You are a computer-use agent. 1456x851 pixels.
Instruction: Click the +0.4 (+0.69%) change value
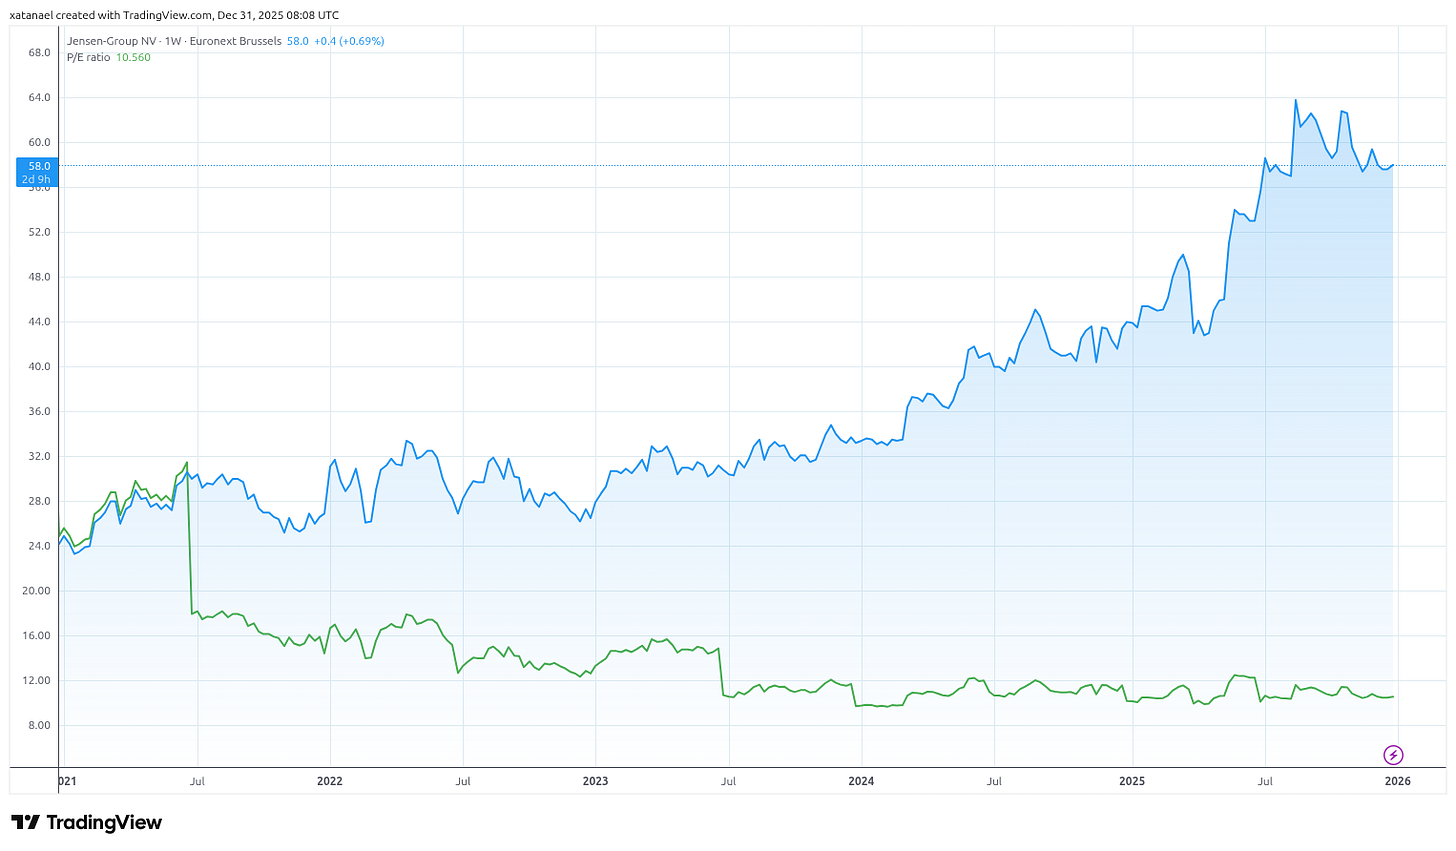tap(349, 41)
